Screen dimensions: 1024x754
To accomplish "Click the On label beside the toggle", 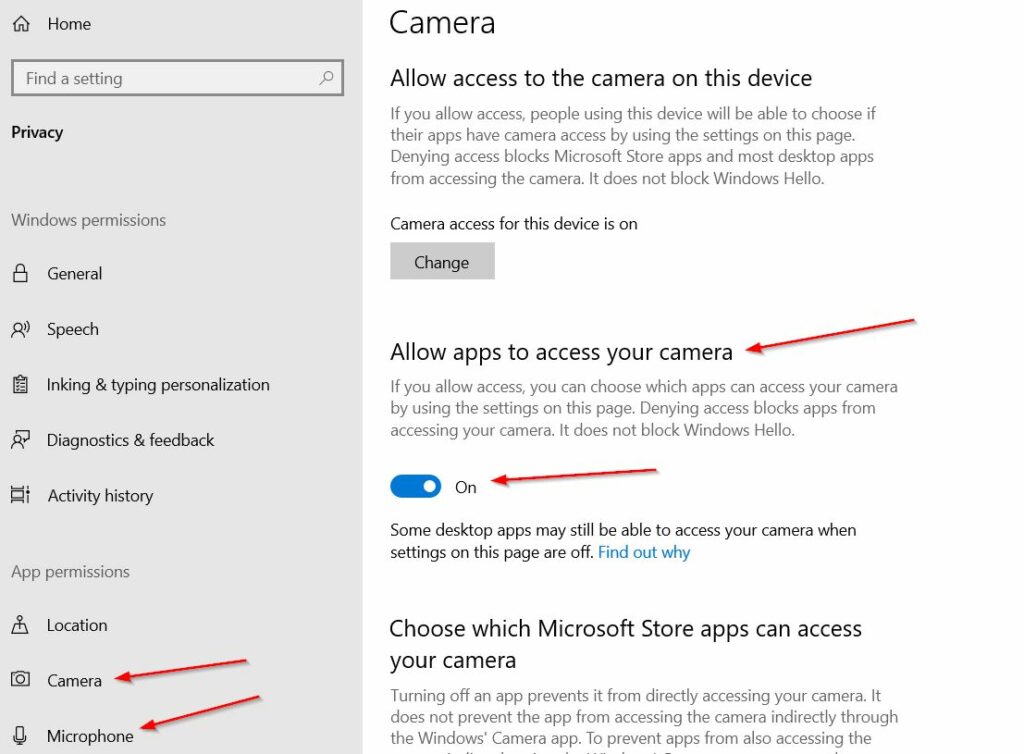I will click(x=466, y=488).
